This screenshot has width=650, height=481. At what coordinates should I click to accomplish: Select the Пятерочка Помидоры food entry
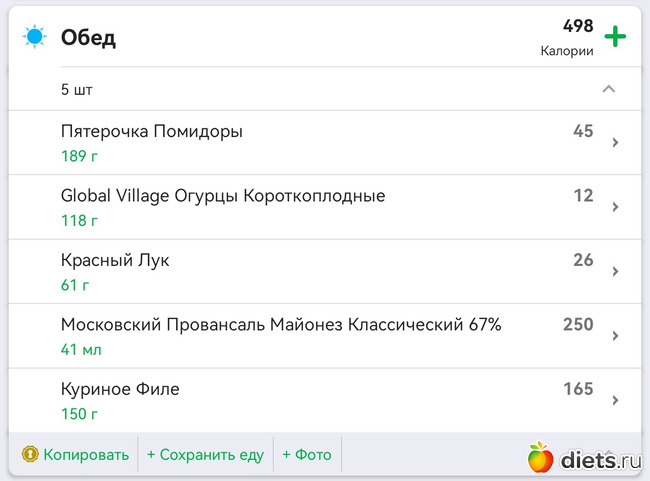(x=152, y=132)
